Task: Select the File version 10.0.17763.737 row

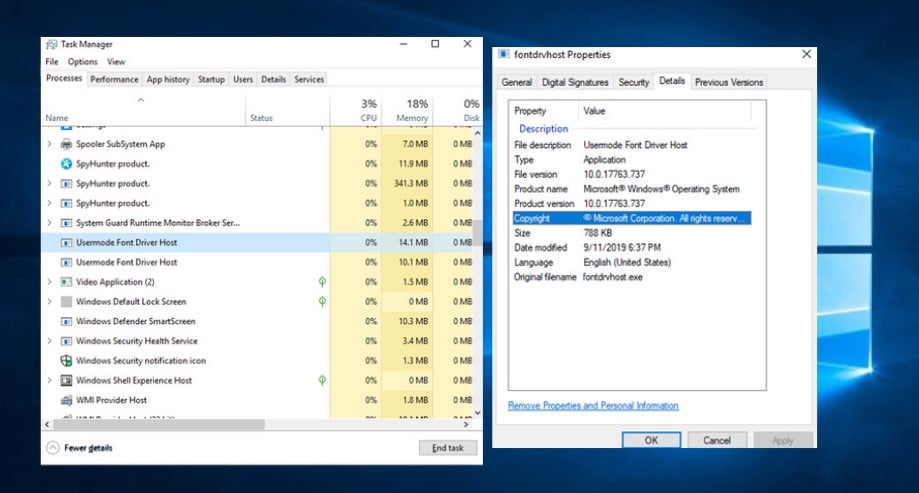Action: point(632,174)
